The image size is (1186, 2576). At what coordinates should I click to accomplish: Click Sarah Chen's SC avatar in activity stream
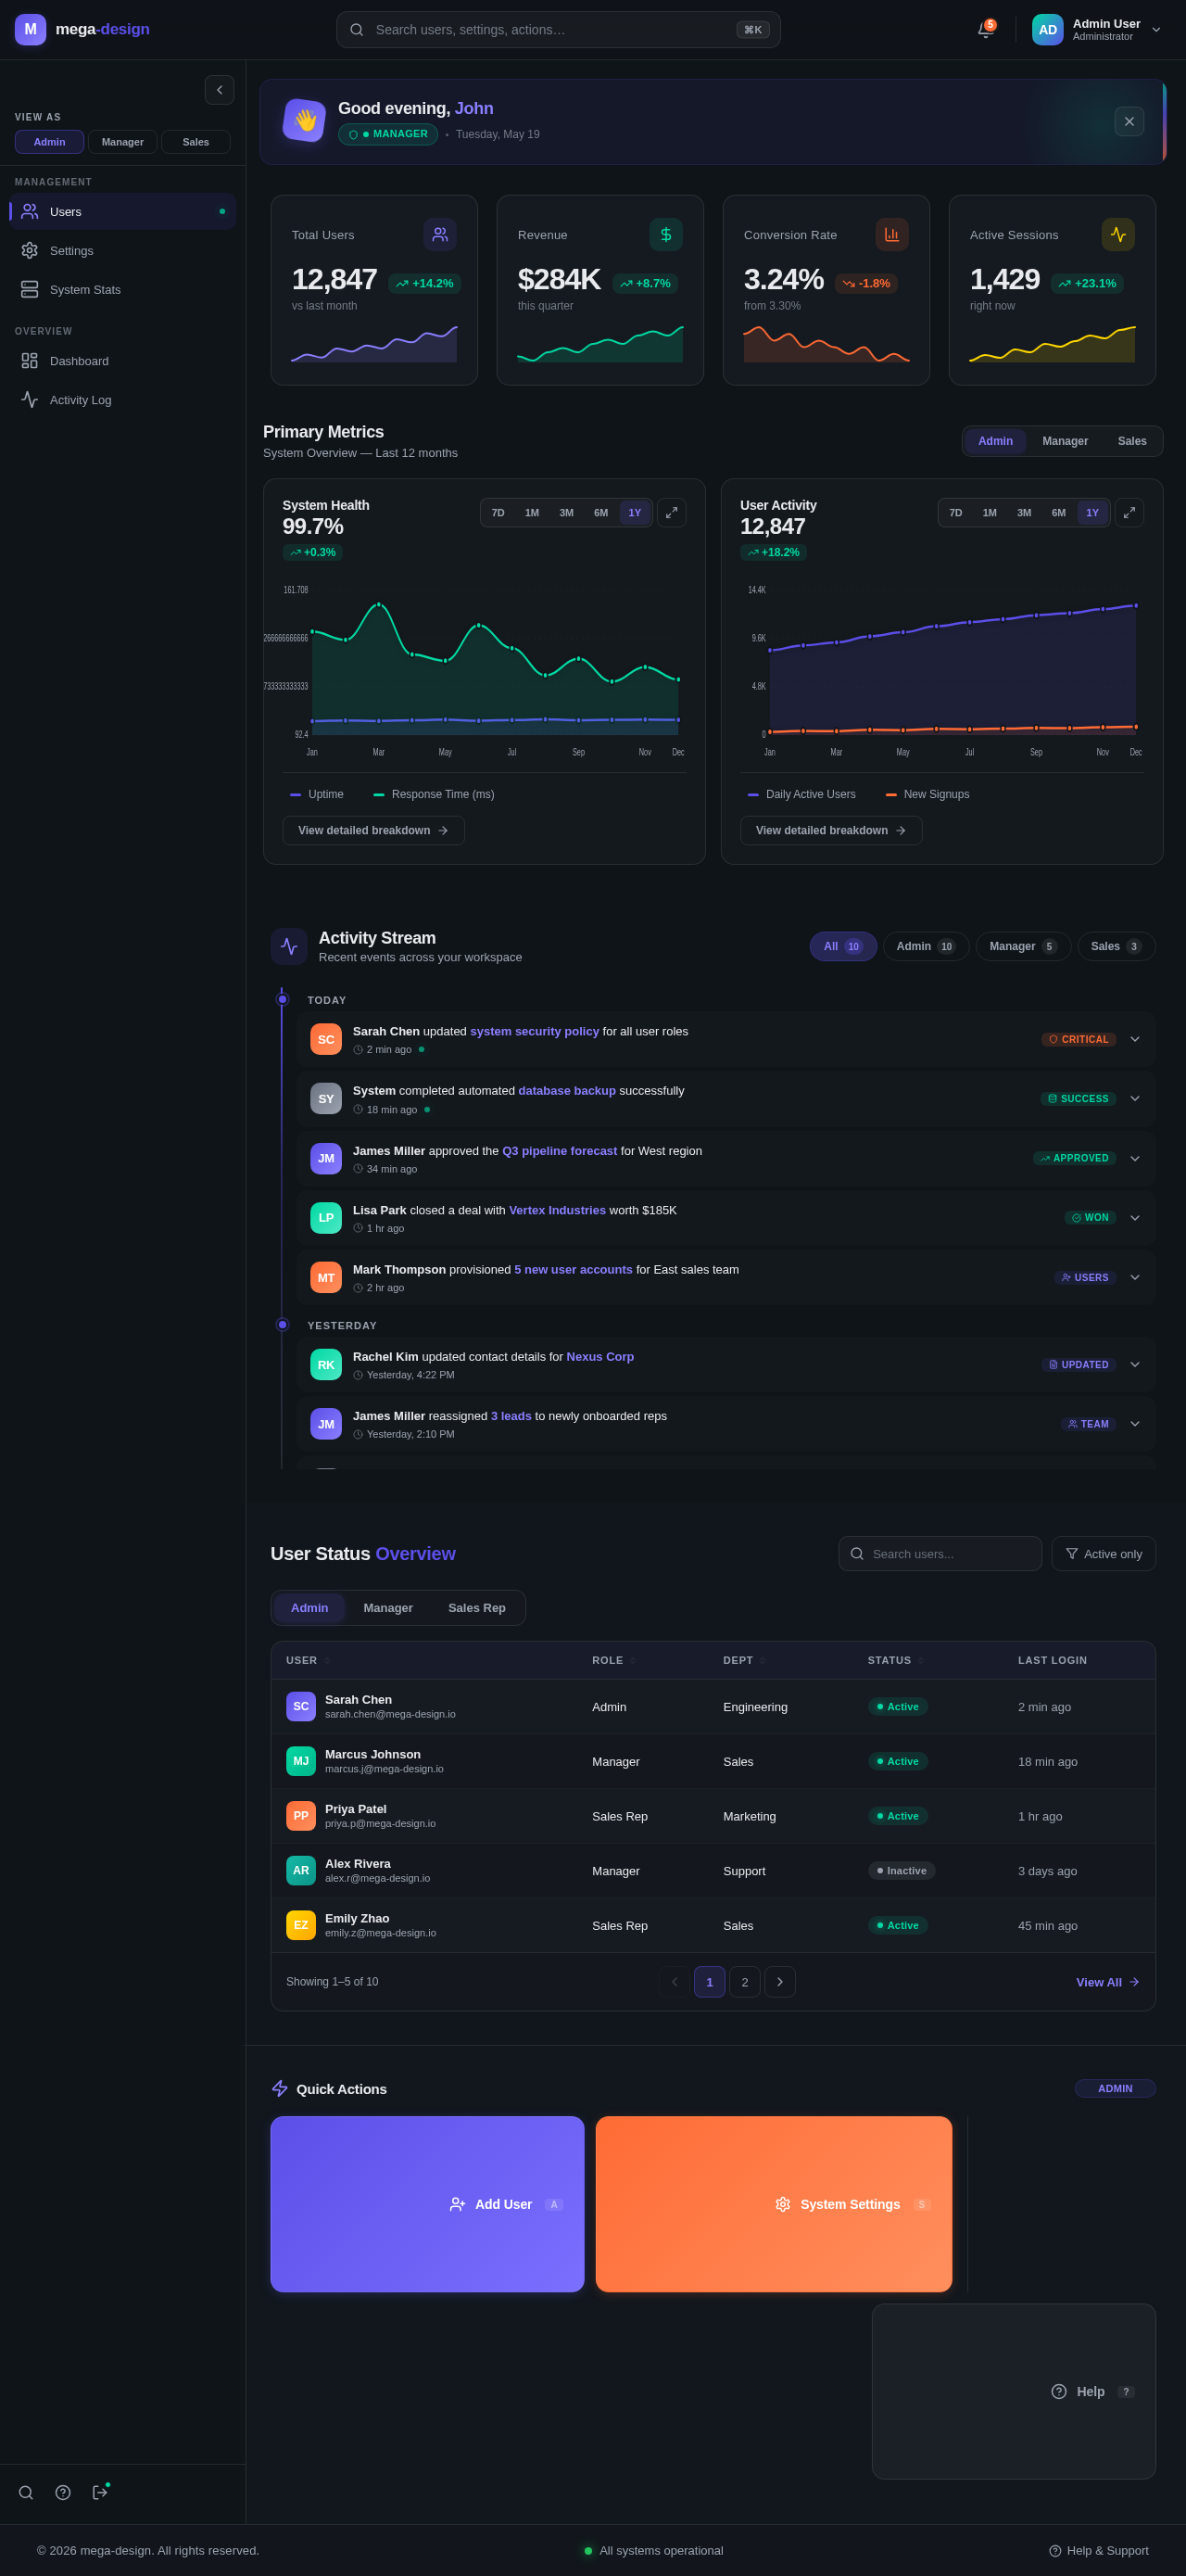click(326, 1039)
